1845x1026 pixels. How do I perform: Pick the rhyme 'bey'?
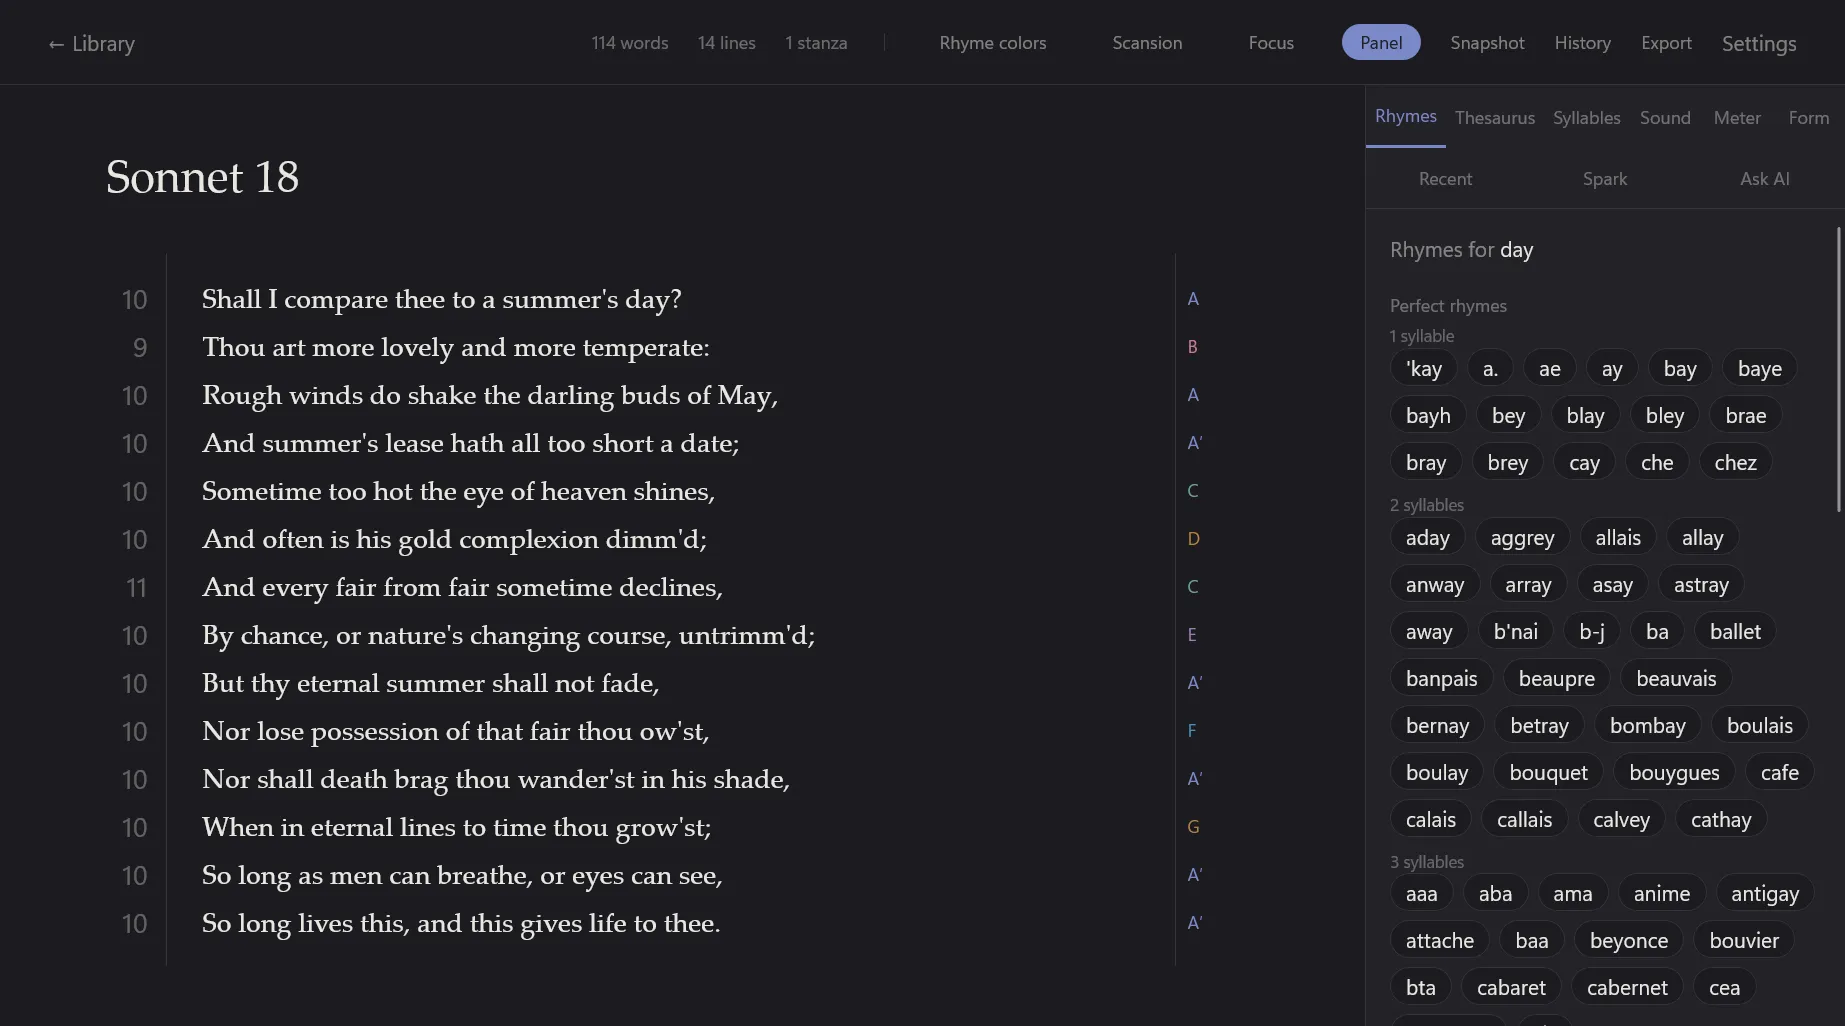(x=1508, y=416)
